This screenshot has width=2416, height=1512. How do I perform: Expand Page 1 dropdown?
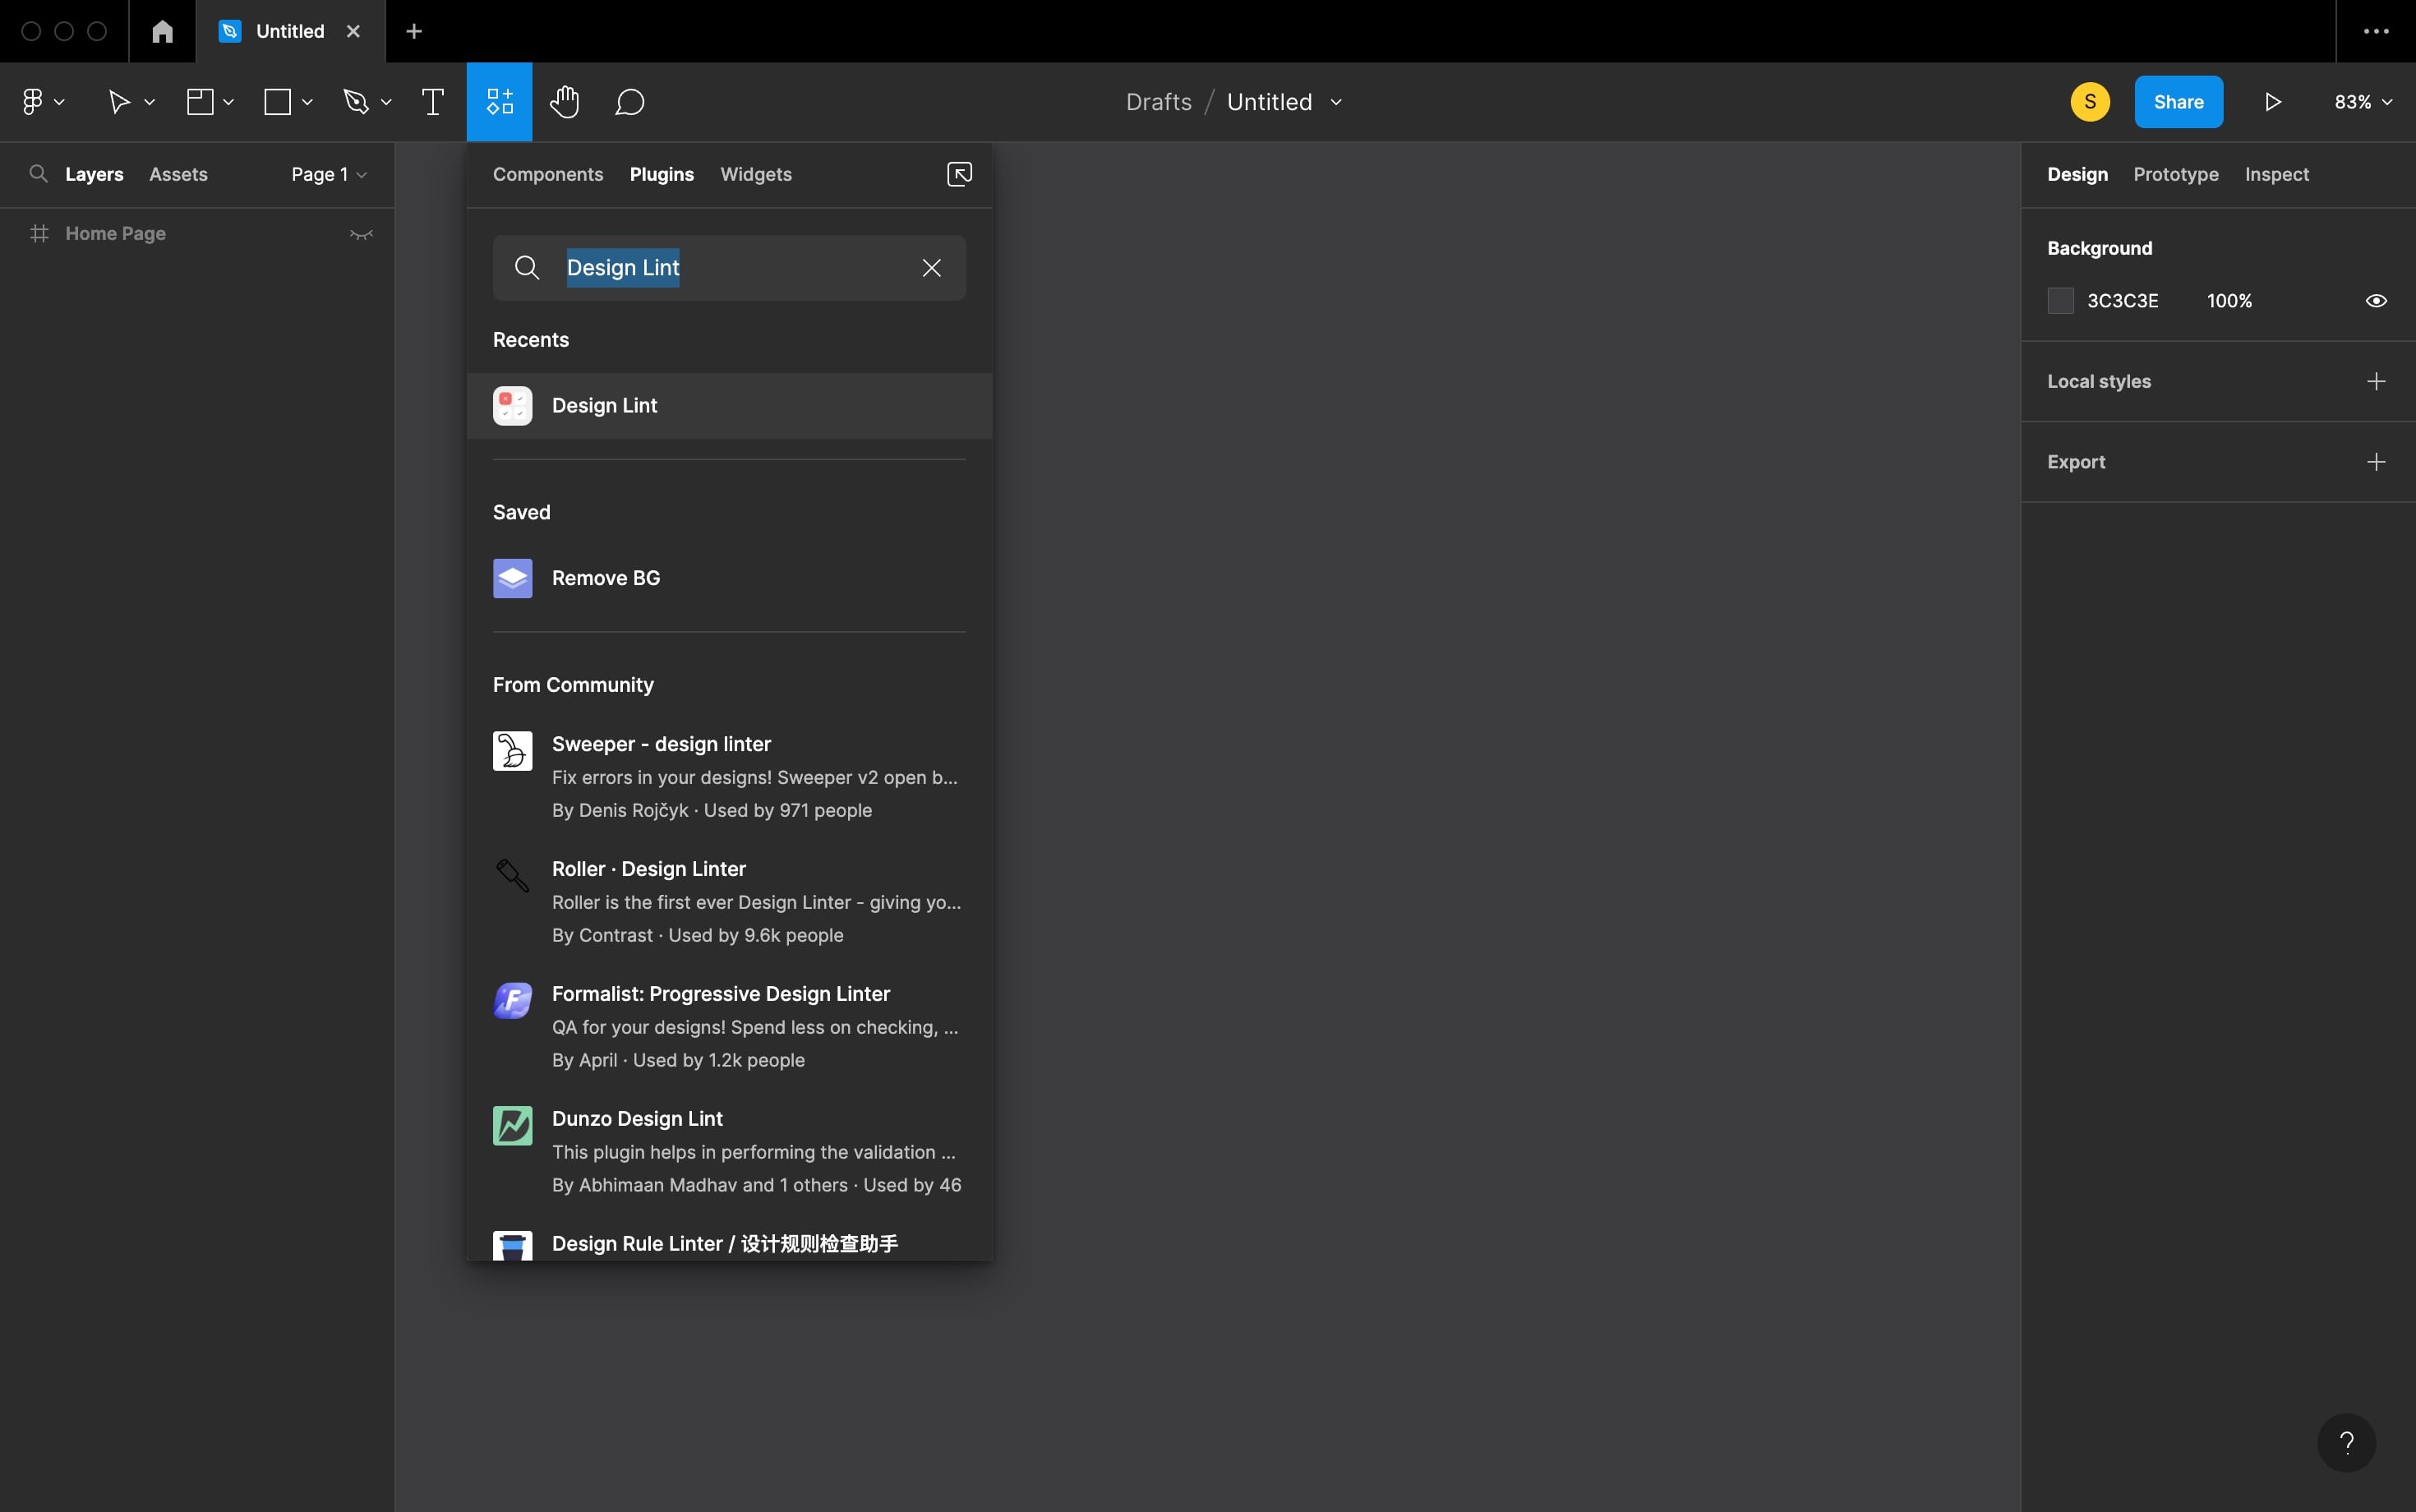tap(328, 174)
